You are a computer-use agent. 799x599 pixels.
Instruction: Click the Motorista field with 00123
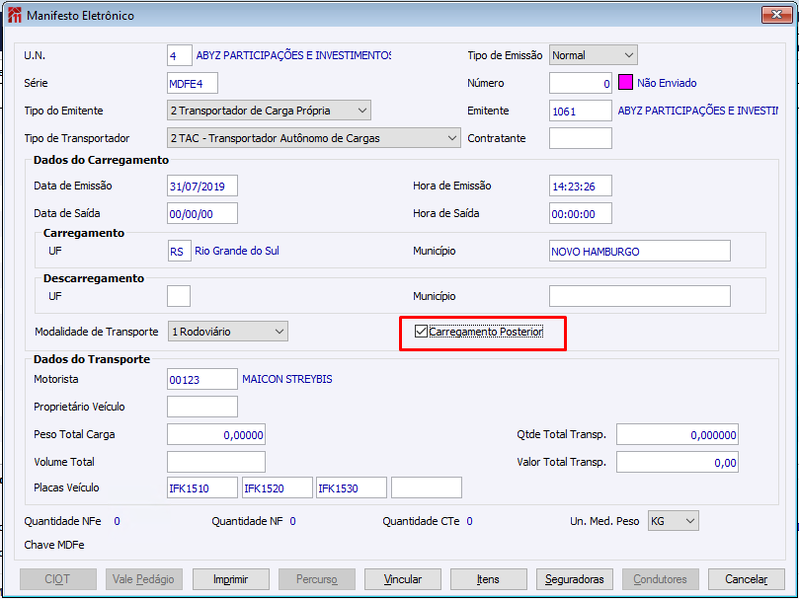(202, 379)
